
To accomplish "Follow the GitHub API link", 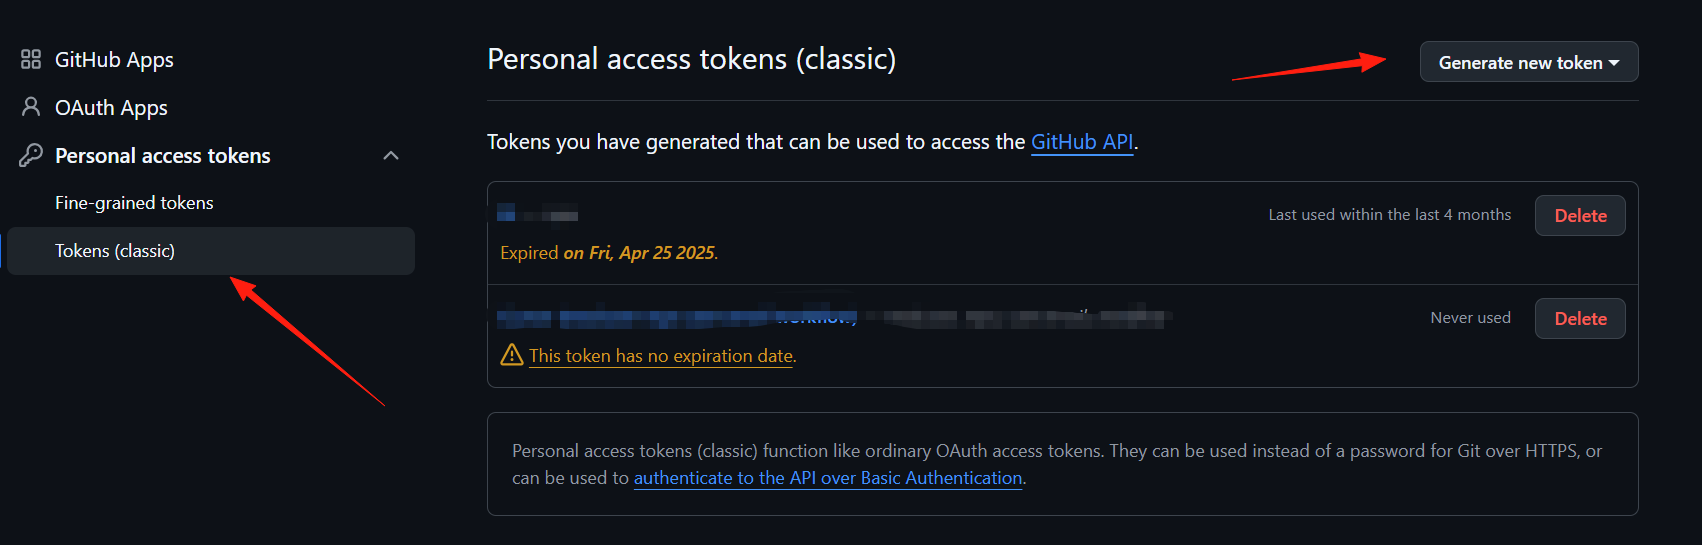I will click(x=1082, y=142).
